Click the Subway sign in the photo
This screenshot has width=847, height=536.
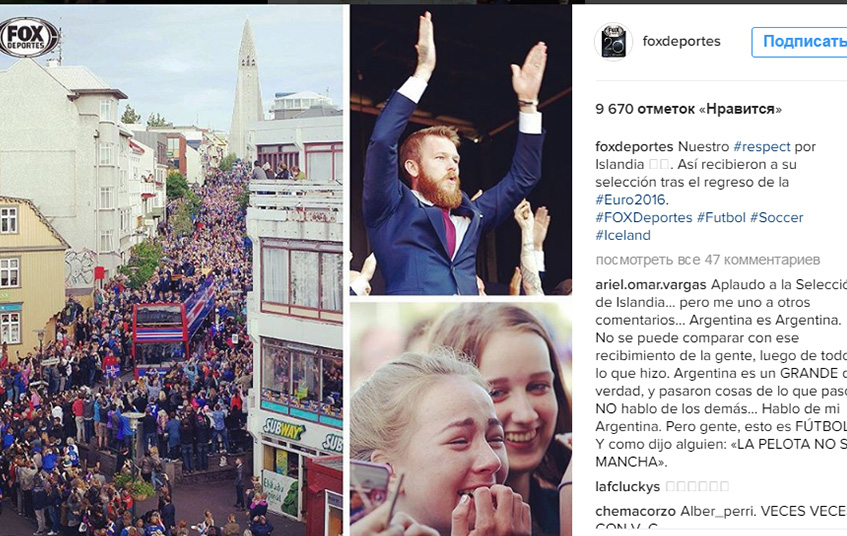click(x=284, y=430)
